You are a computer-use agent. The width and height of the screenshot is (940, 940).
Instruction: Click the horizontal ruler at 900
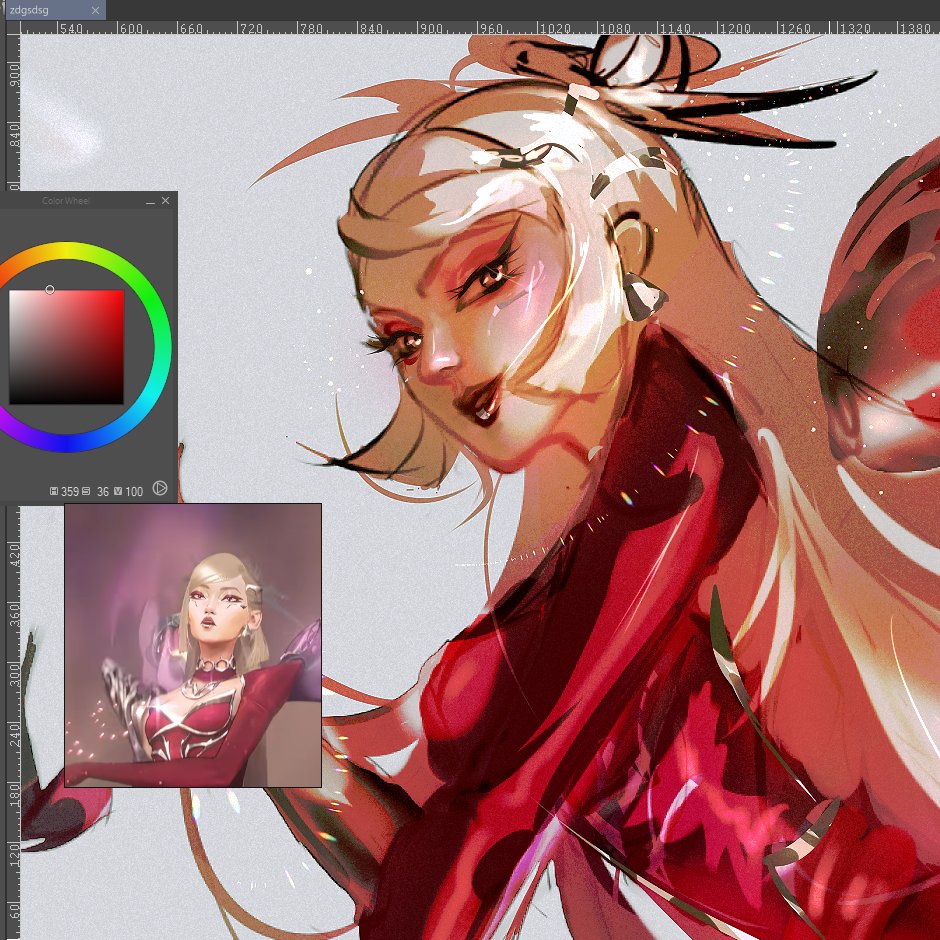[x=430, y=28]
